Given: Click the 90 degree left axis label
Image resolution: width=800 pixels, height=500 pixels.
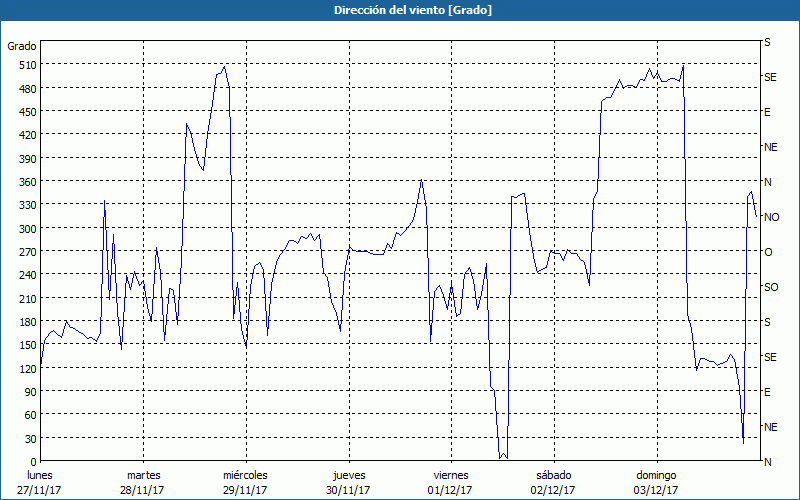Looking at the screenshot, I should pos(29,392).
